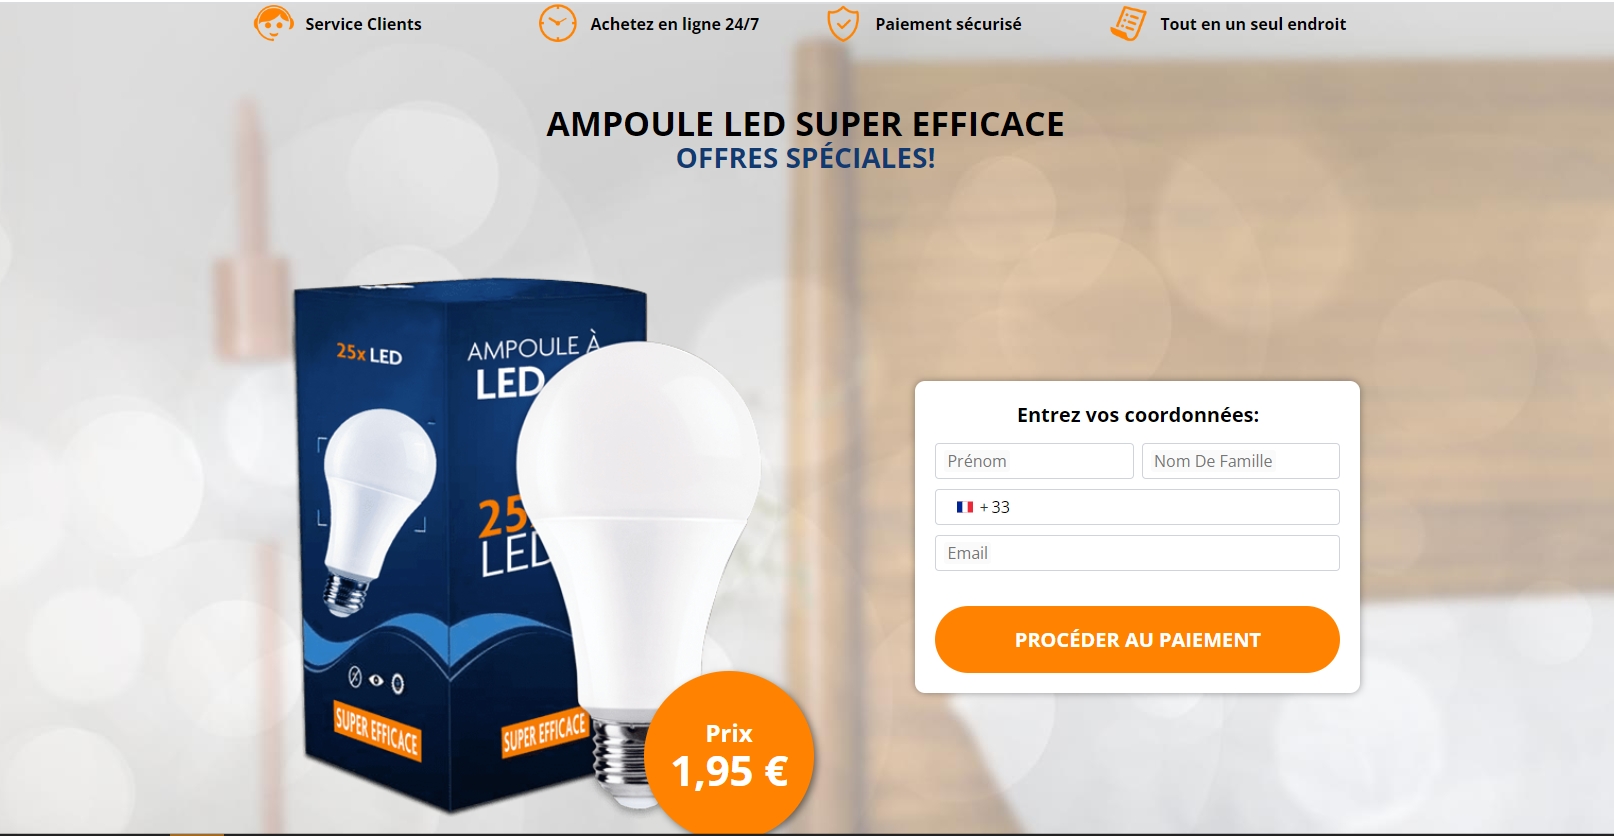Click the Achetez en ligne 24/7 label
Viewport: 1614px width, 836px height.
674,24
